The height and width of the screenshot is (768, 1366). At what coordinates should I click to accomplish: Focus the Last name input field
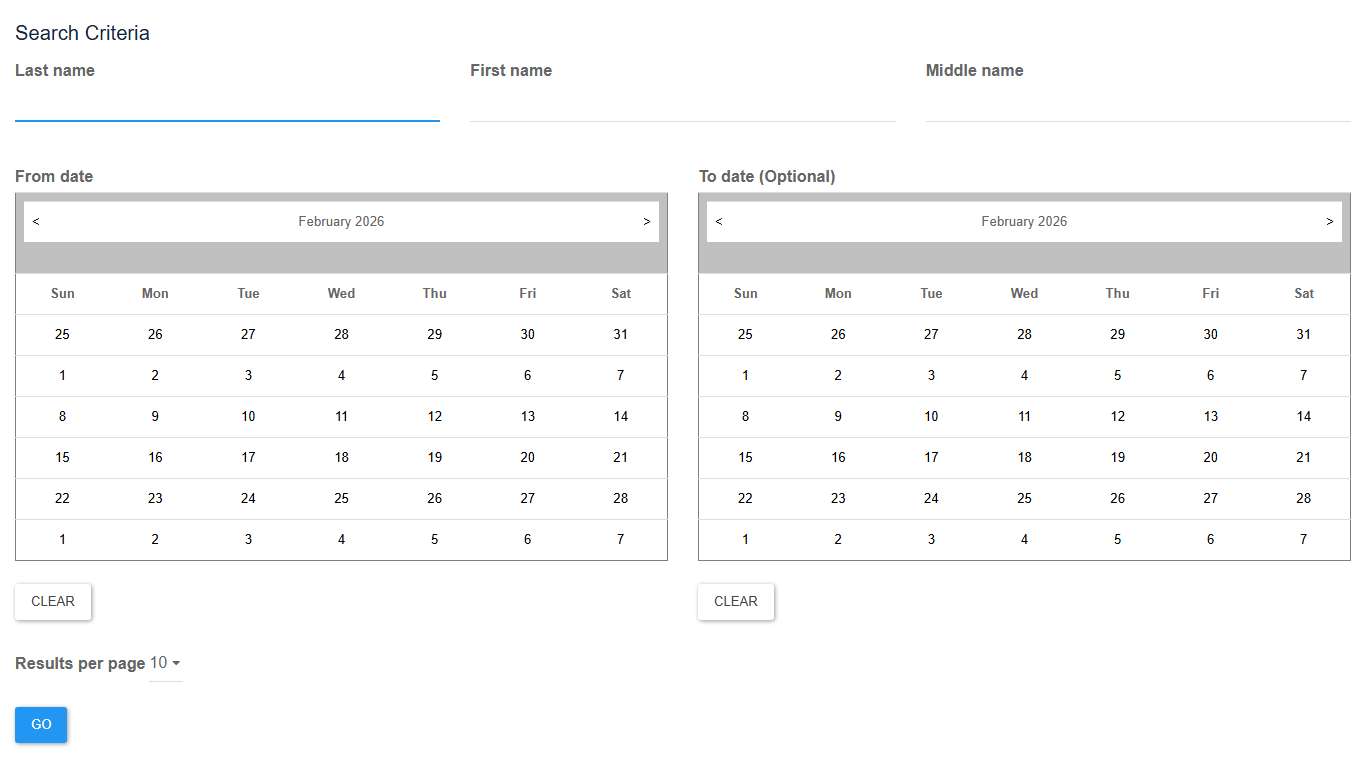tap(227, 104)
